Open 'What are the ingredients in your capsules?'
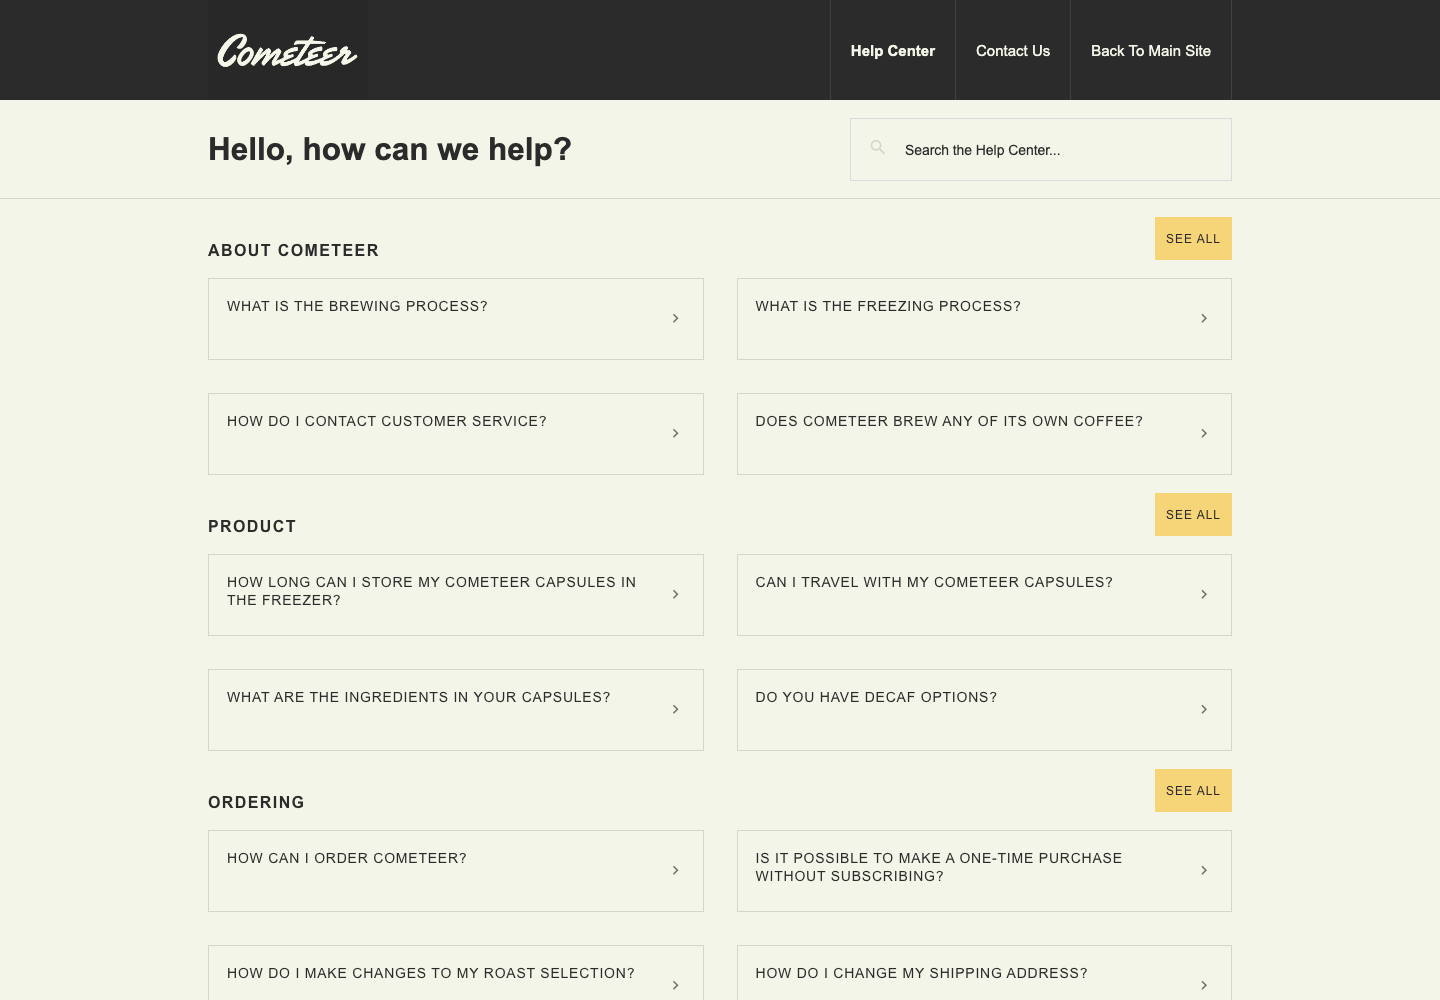This screenshot has width=1440, height=1000. pos(456,710)
